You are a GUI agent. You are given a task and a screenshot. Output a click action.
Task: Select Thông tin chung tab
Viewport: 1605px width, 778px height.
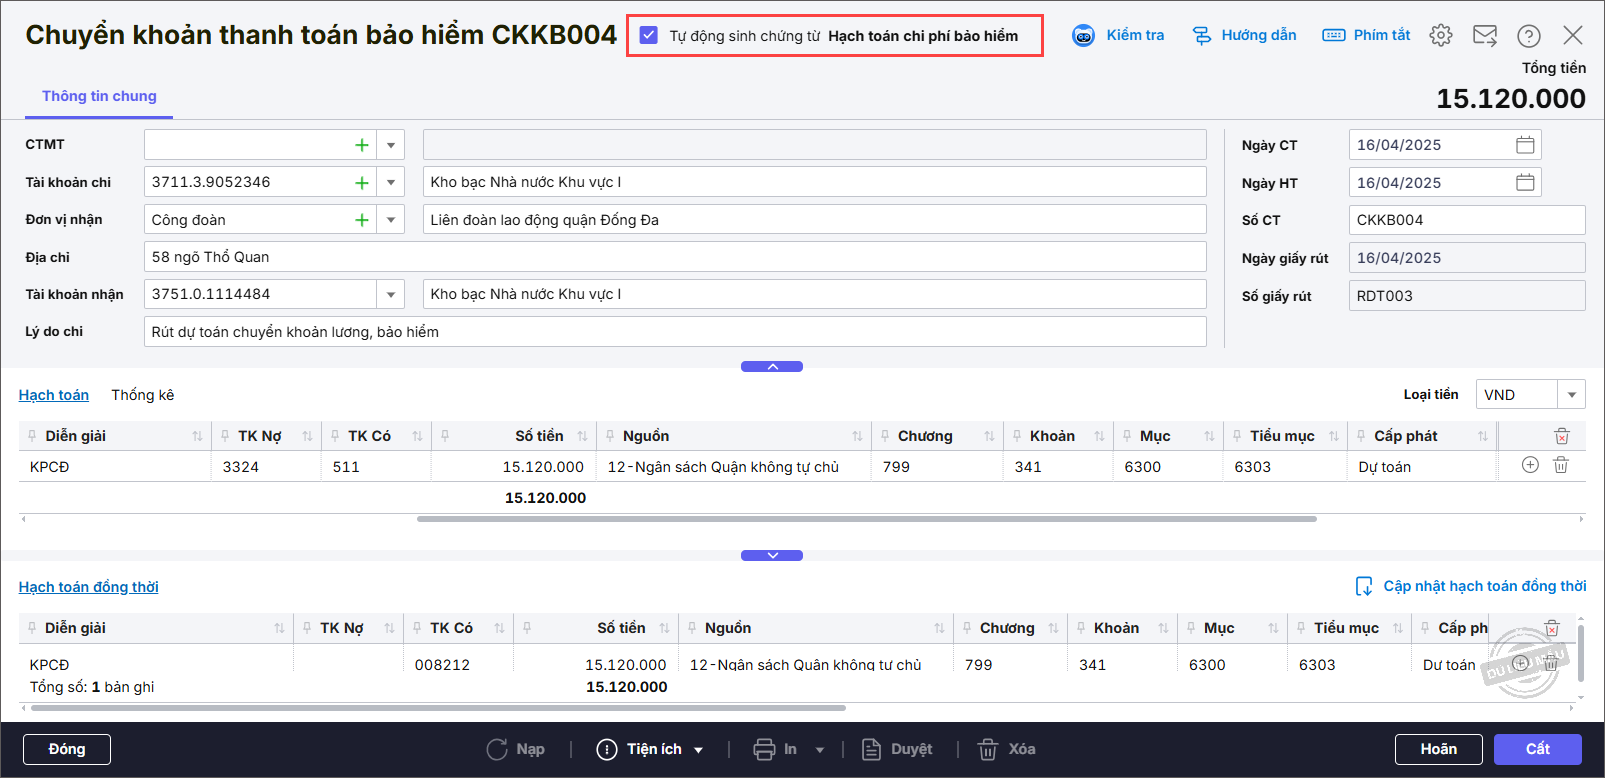(x=99, y=96)
